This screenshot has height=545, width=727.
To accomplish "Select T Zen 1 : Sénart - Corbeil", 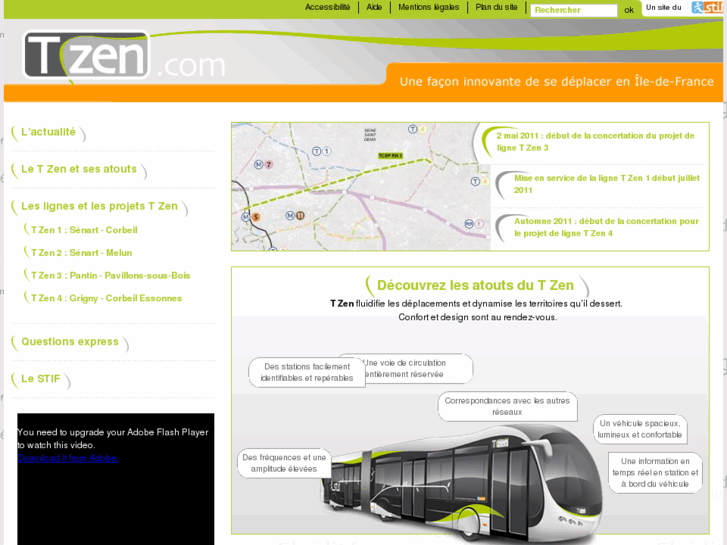I will [x=84, y=230].
